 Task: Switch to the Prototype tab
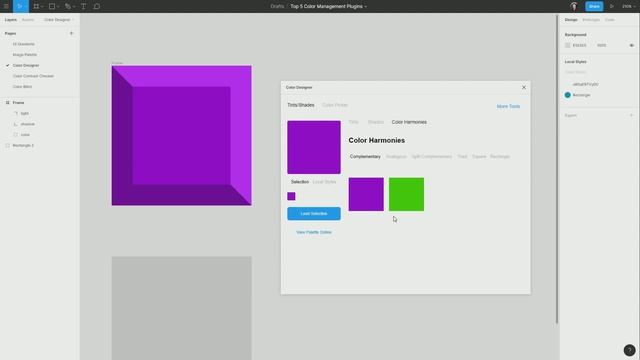591,20
